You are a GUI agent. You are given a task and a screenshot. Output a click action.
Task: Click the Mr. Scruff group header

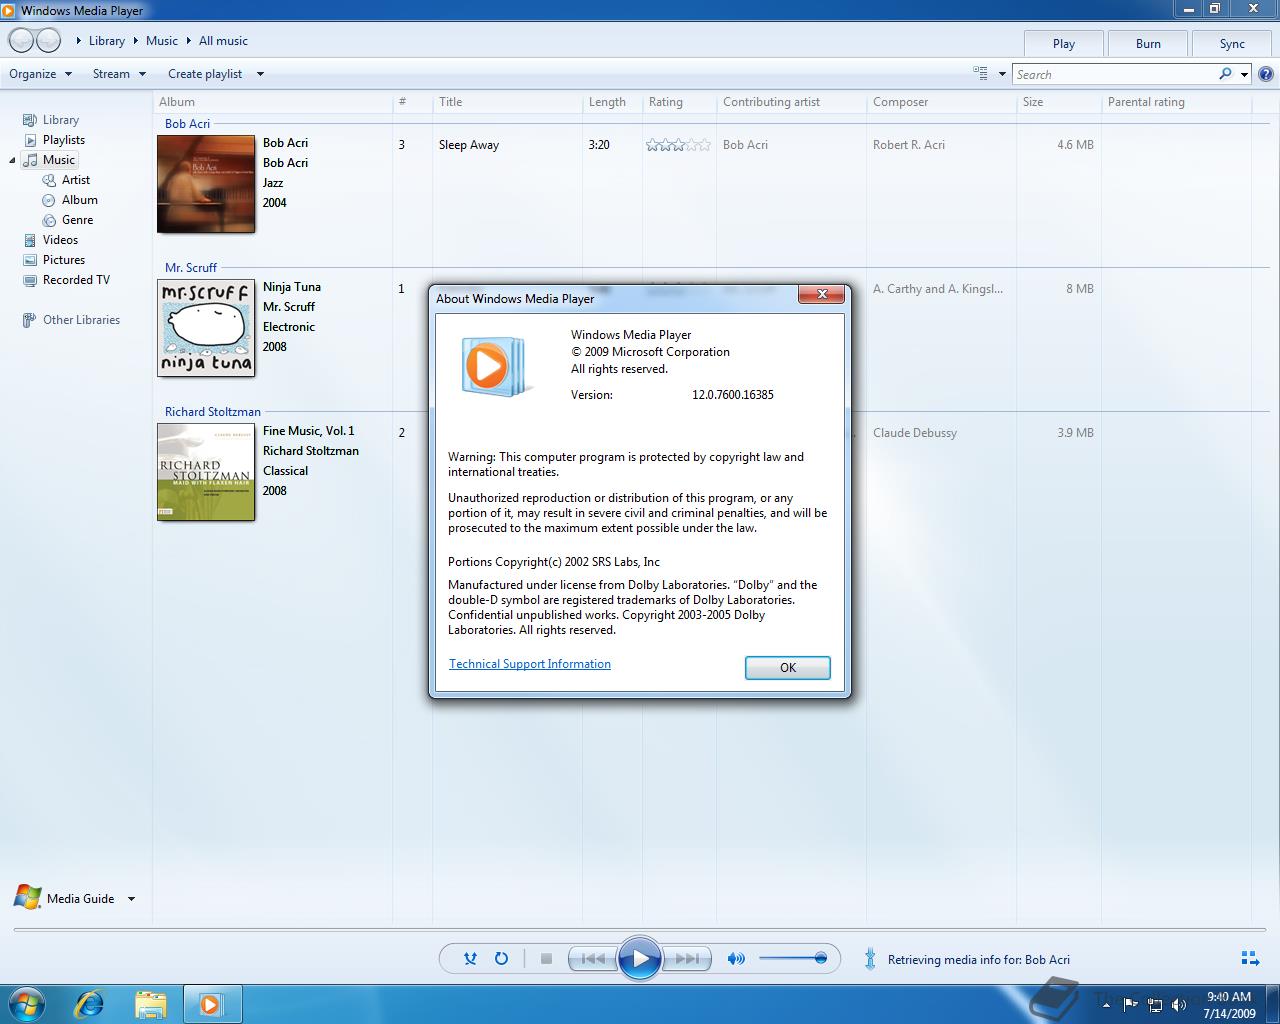191,268
